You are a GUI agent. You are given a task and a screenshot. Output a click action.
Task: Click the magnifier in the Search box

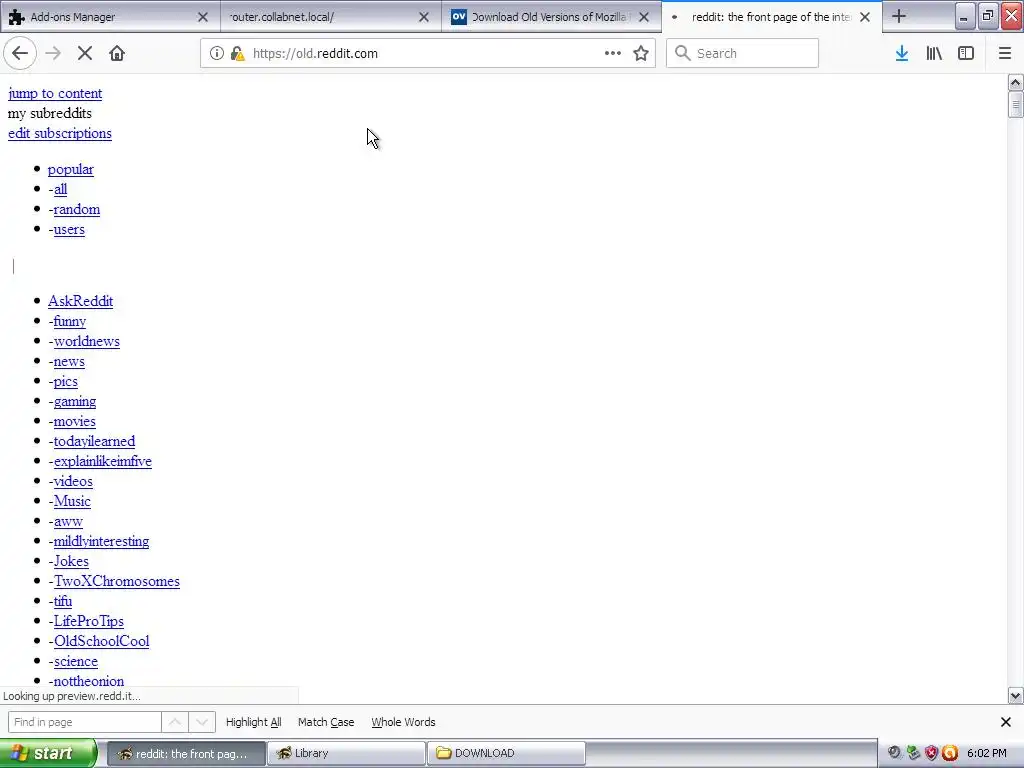click(682, 53)
